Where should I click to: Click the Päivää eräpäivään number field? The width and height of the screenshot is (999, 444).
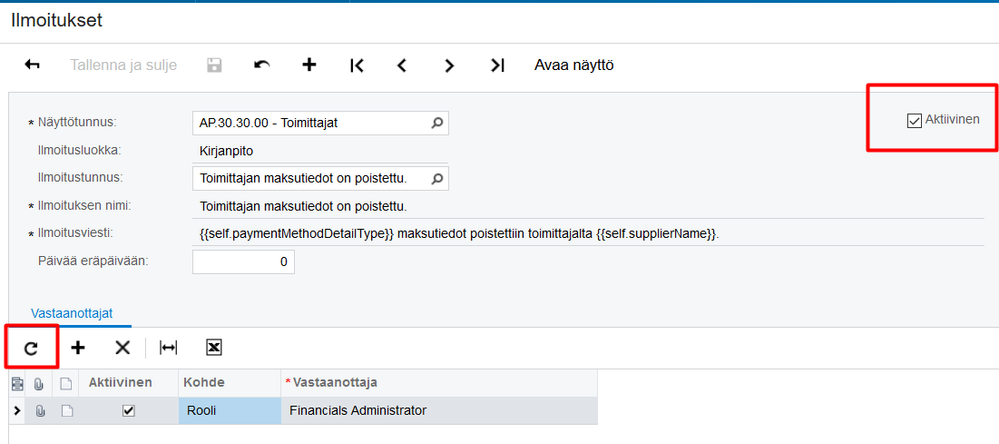pos(243,262)
